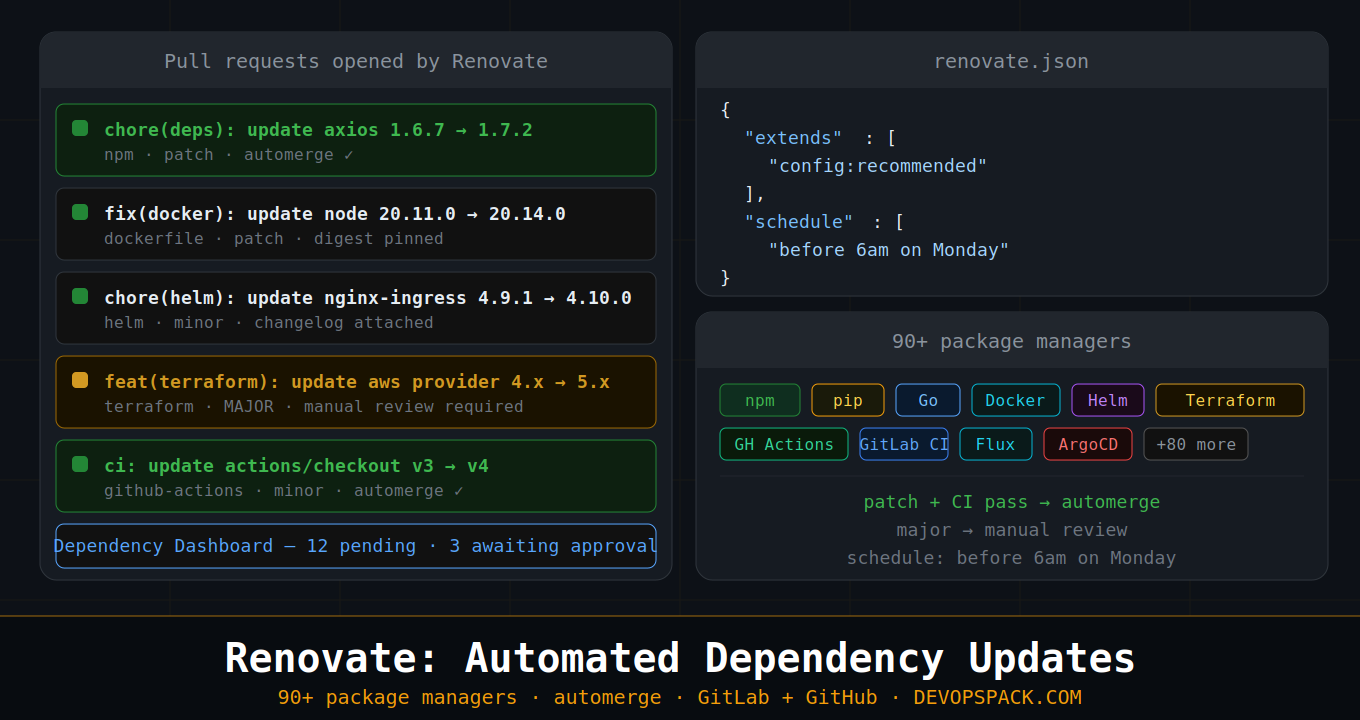Click the '90+ package managers' panel header

coord(1012,341)
